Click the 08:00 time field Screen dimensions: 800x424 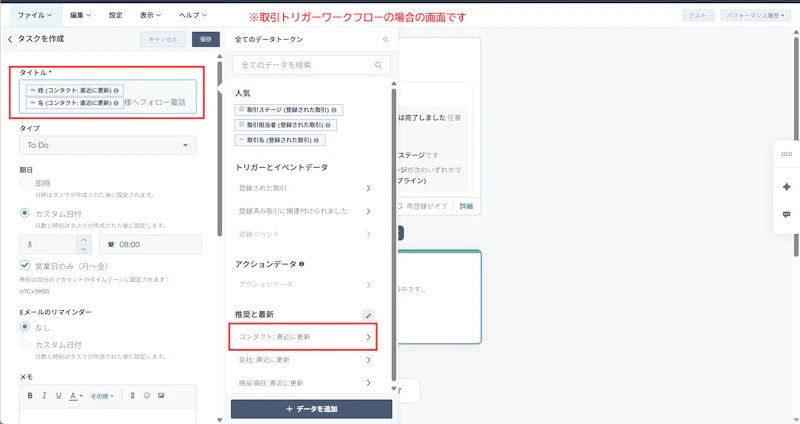pyautogui.click(x=151, y=244)
